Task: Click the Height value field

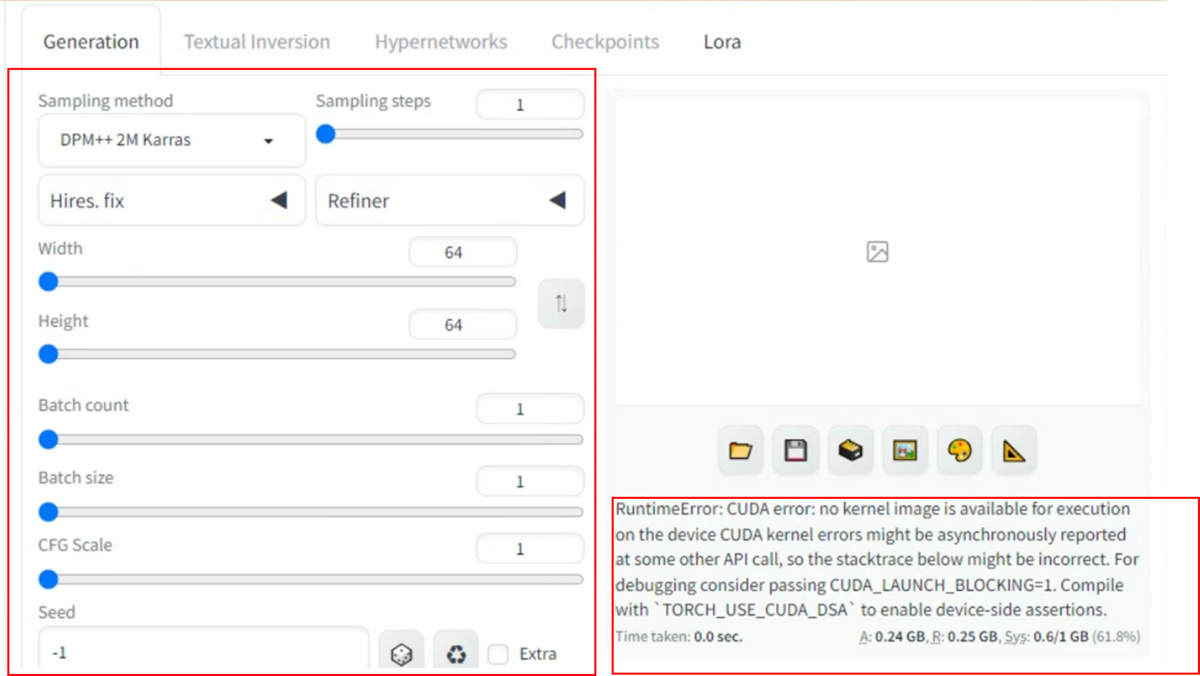Action: point(463,324)
